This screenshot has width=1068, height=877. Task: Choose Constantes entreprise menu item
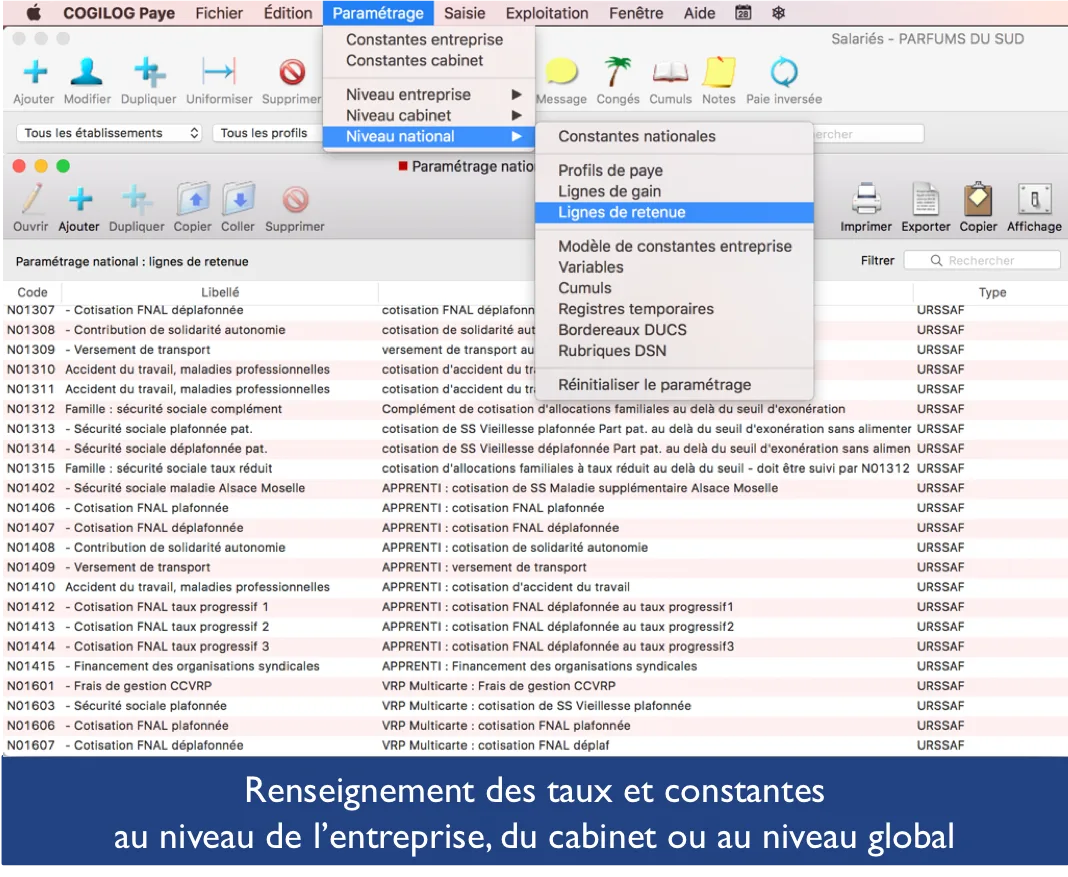[x=429, y=39]
